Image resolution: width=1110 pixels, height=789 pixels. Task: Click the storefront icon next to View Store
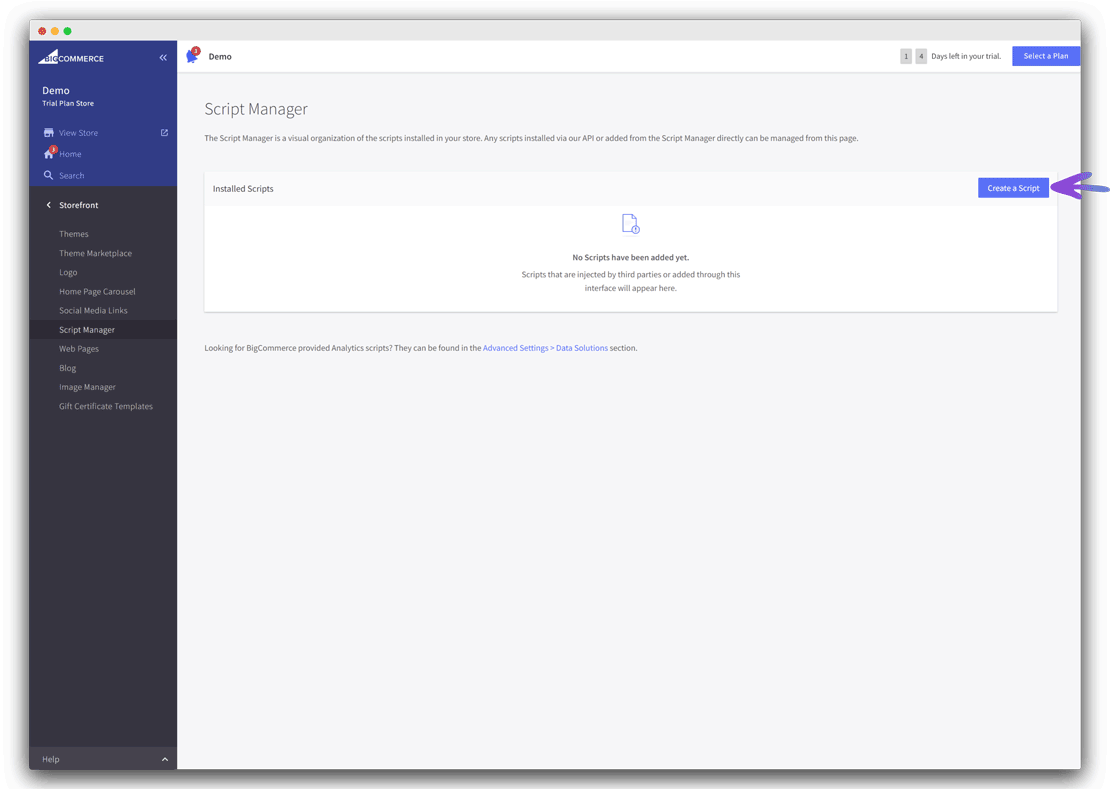click(x=47, y=132)
